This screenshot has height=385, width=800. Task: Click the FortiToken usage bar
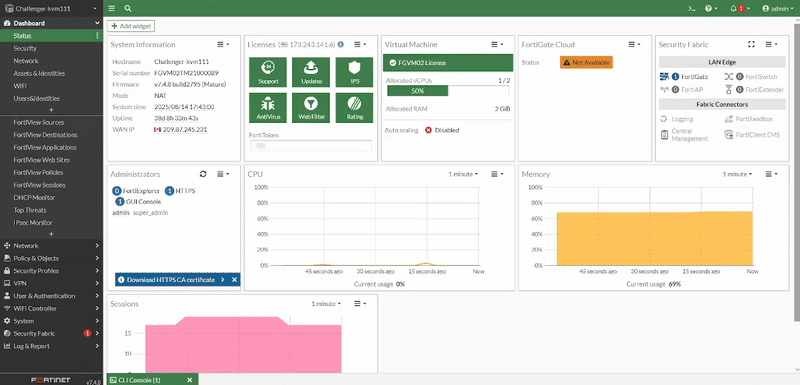310,145
